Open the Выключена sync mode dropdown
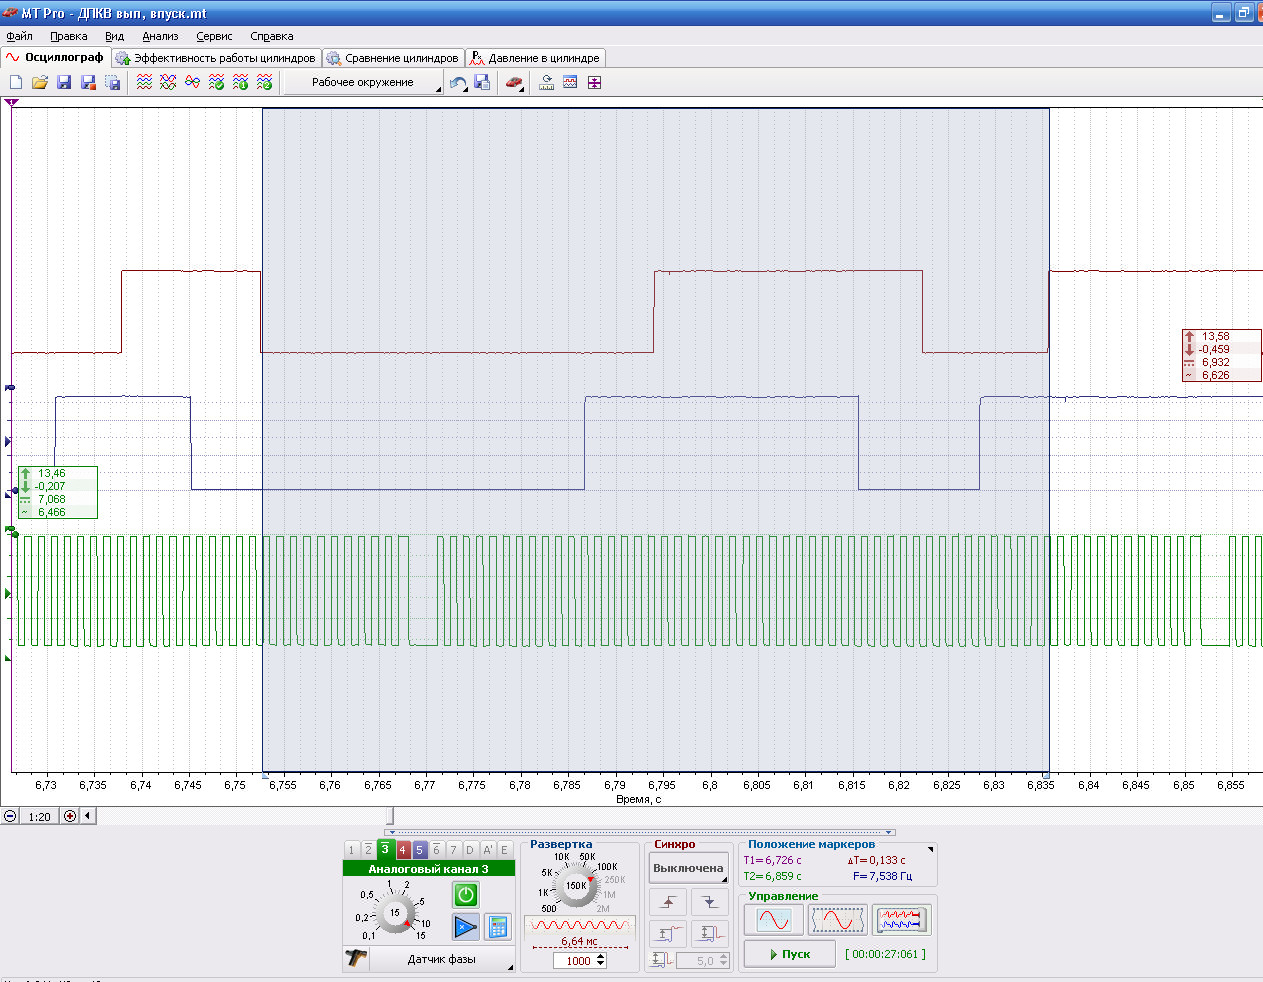The width and height of the screenshot is (1263, 982). coord(688,868)
